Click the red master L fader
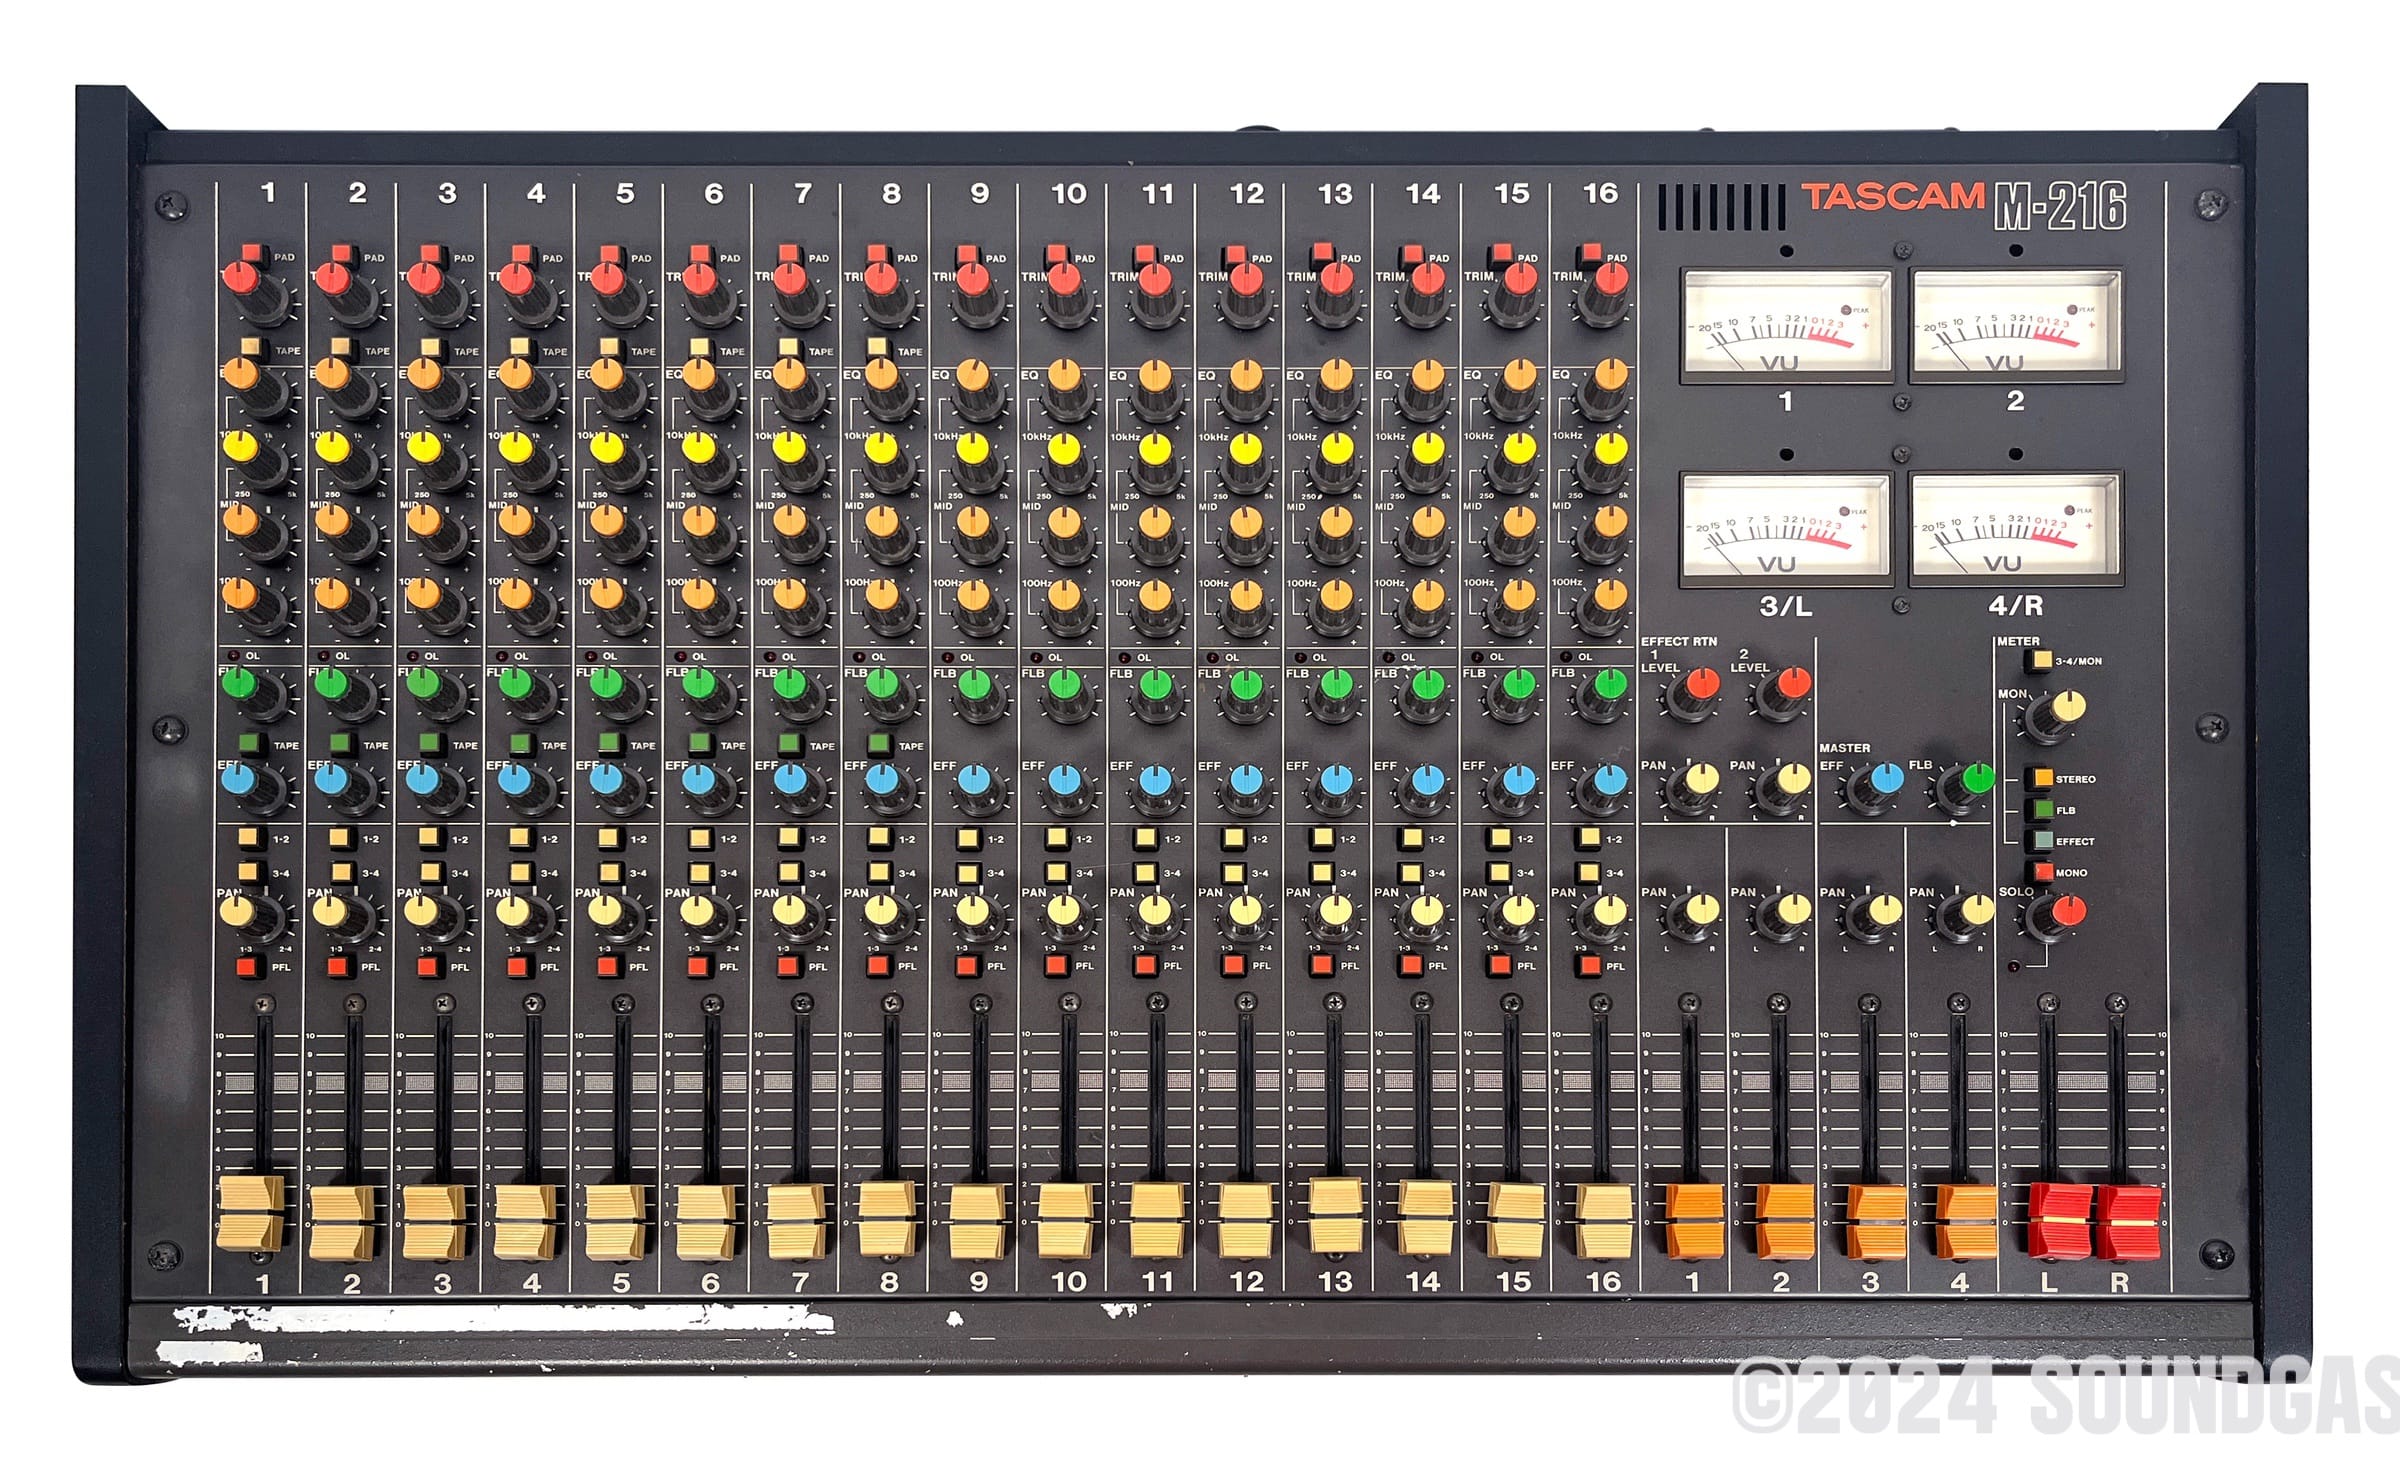2400x1475 pixels. [2060, 1221]
